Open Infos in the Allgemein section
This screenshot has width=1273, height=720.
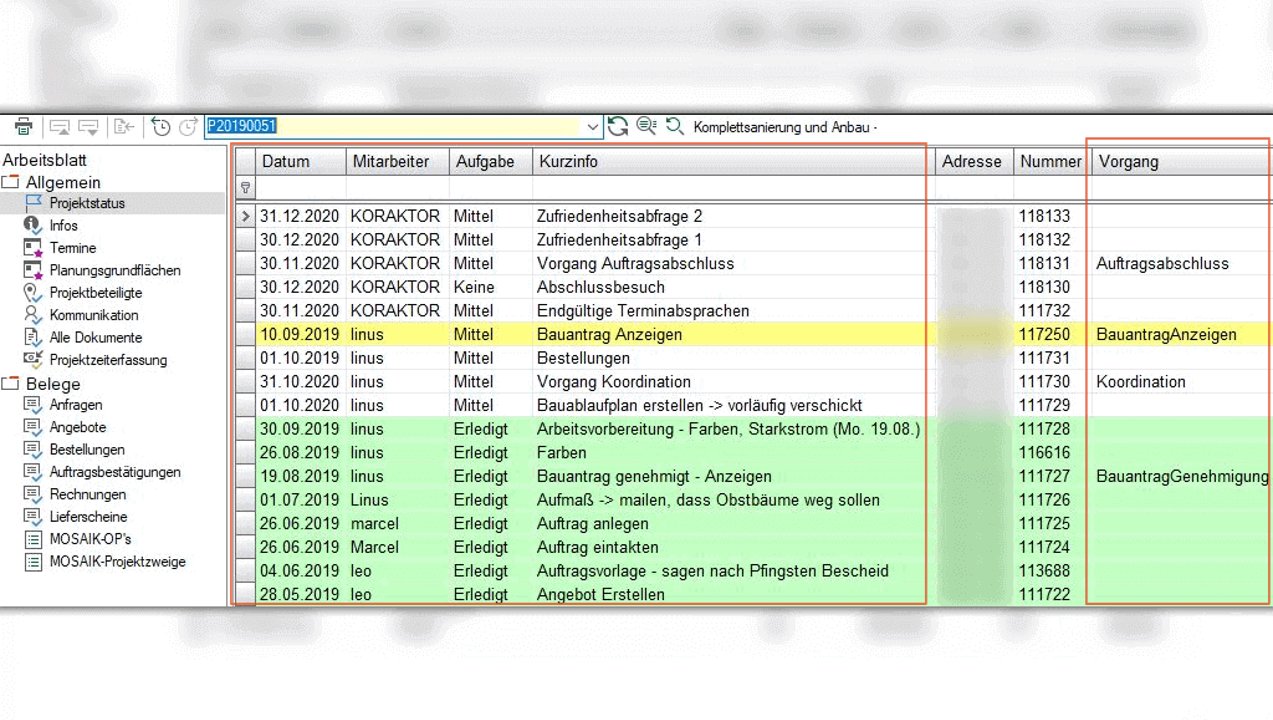(63, 226)
